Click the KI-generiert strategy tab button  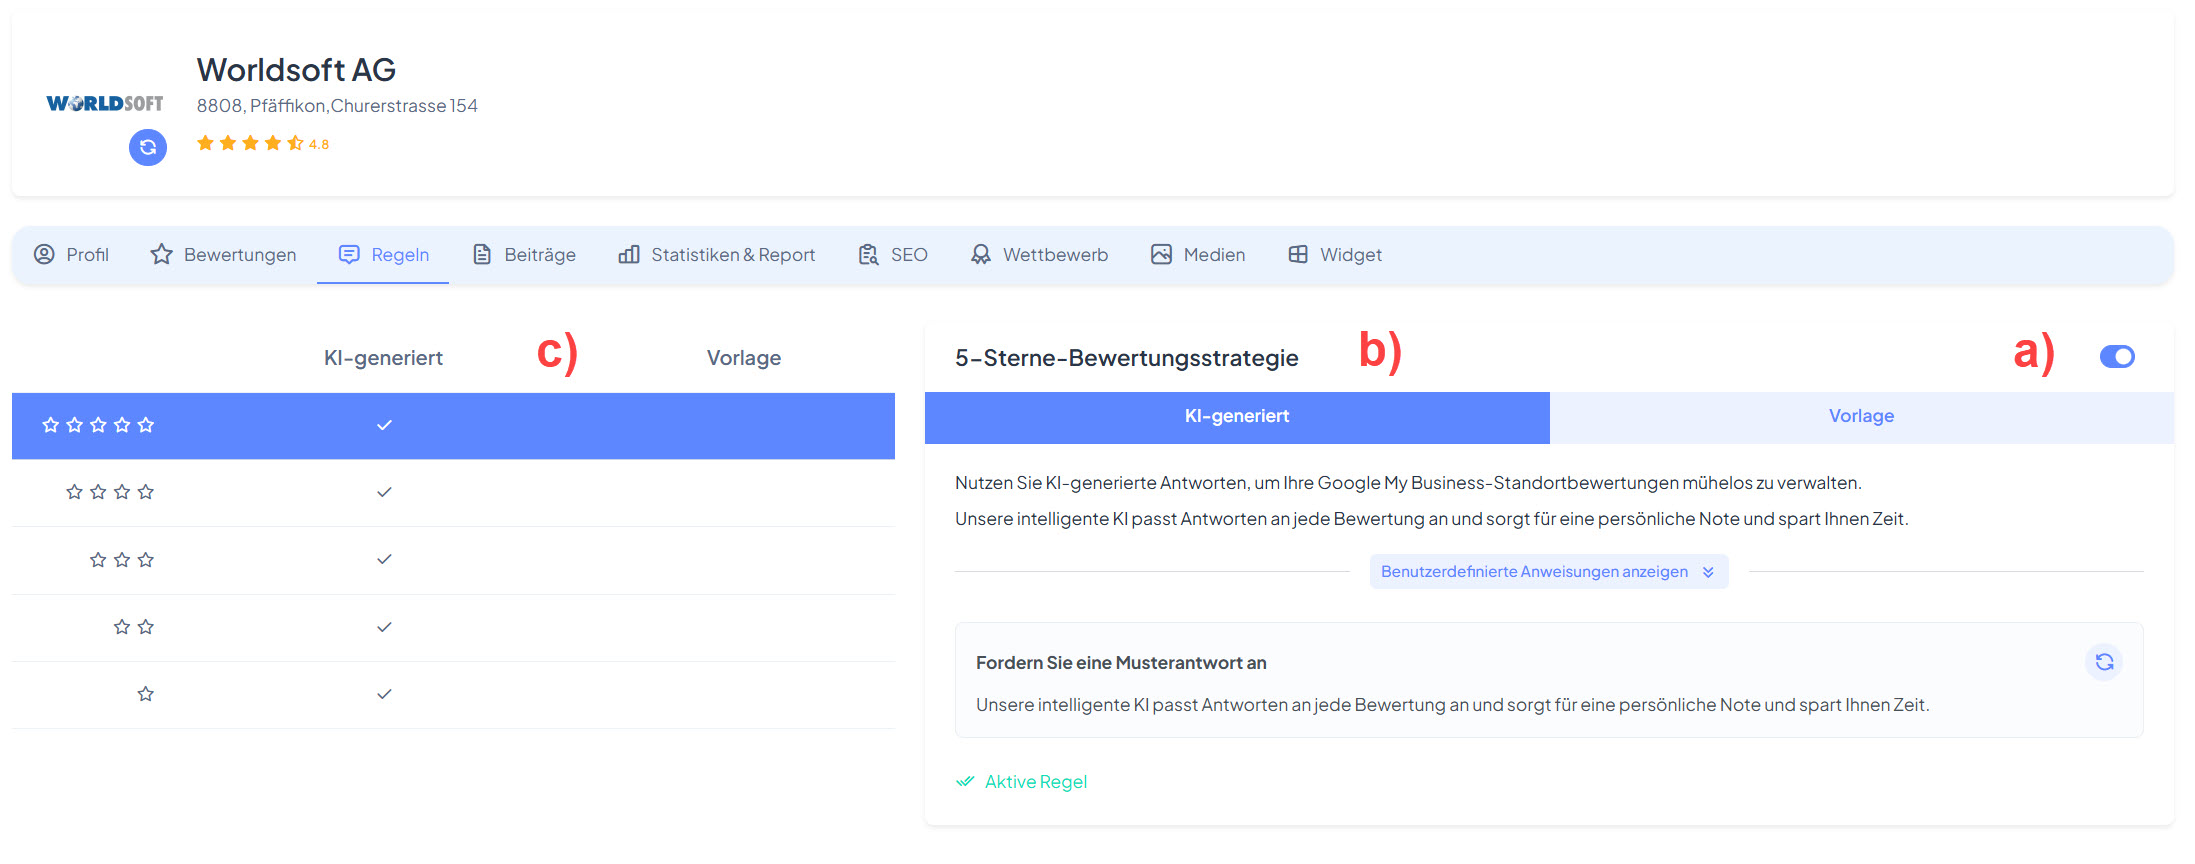(x=1237, y=417)
